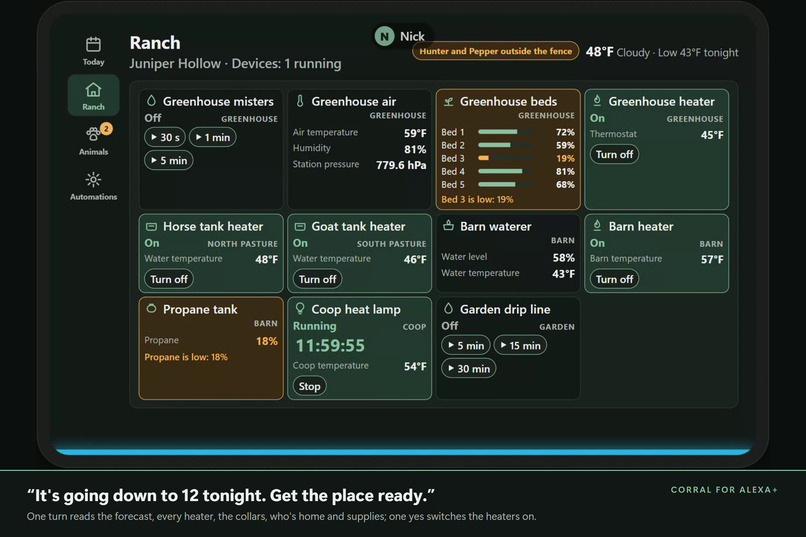This screenshot has width=806, height=537.
Task: Click the Goat tank heater icon
Action: (x=300, y=227)
